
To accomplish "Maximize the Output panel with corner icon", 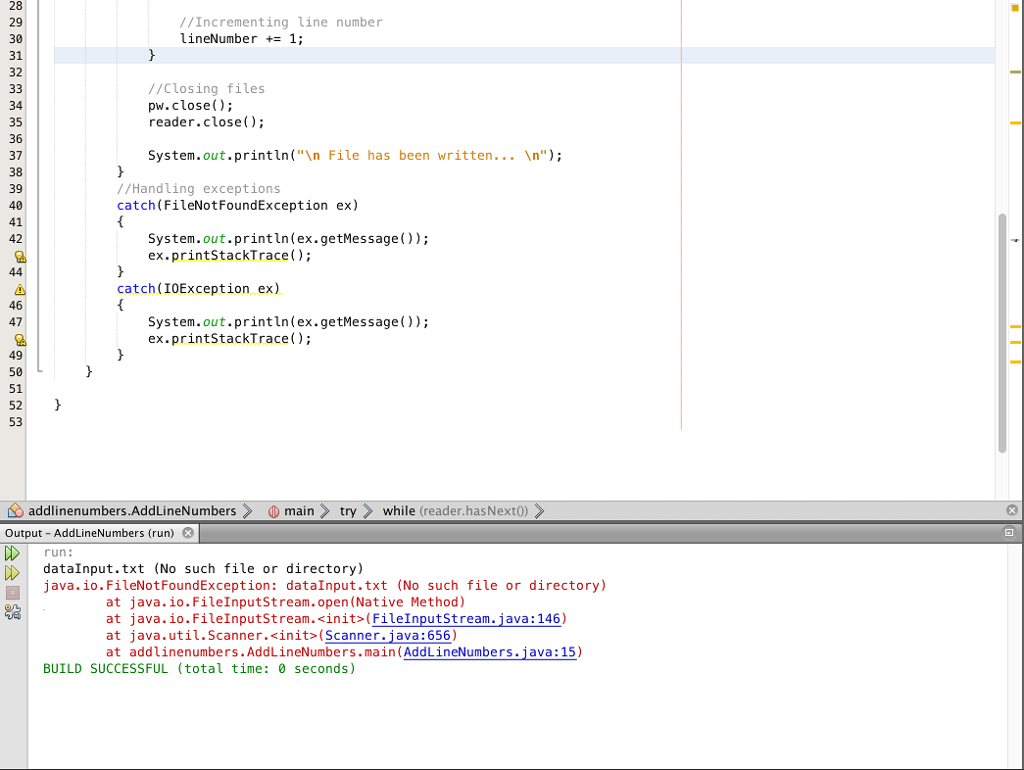I will click(1009, 532).
